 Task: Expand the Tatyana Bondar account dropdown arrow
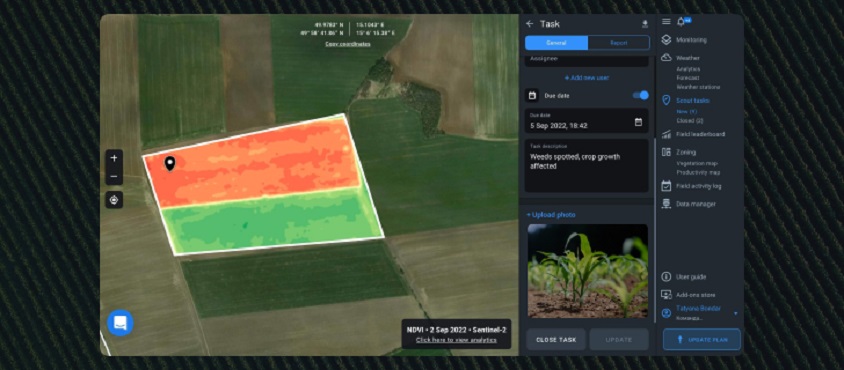735,313
